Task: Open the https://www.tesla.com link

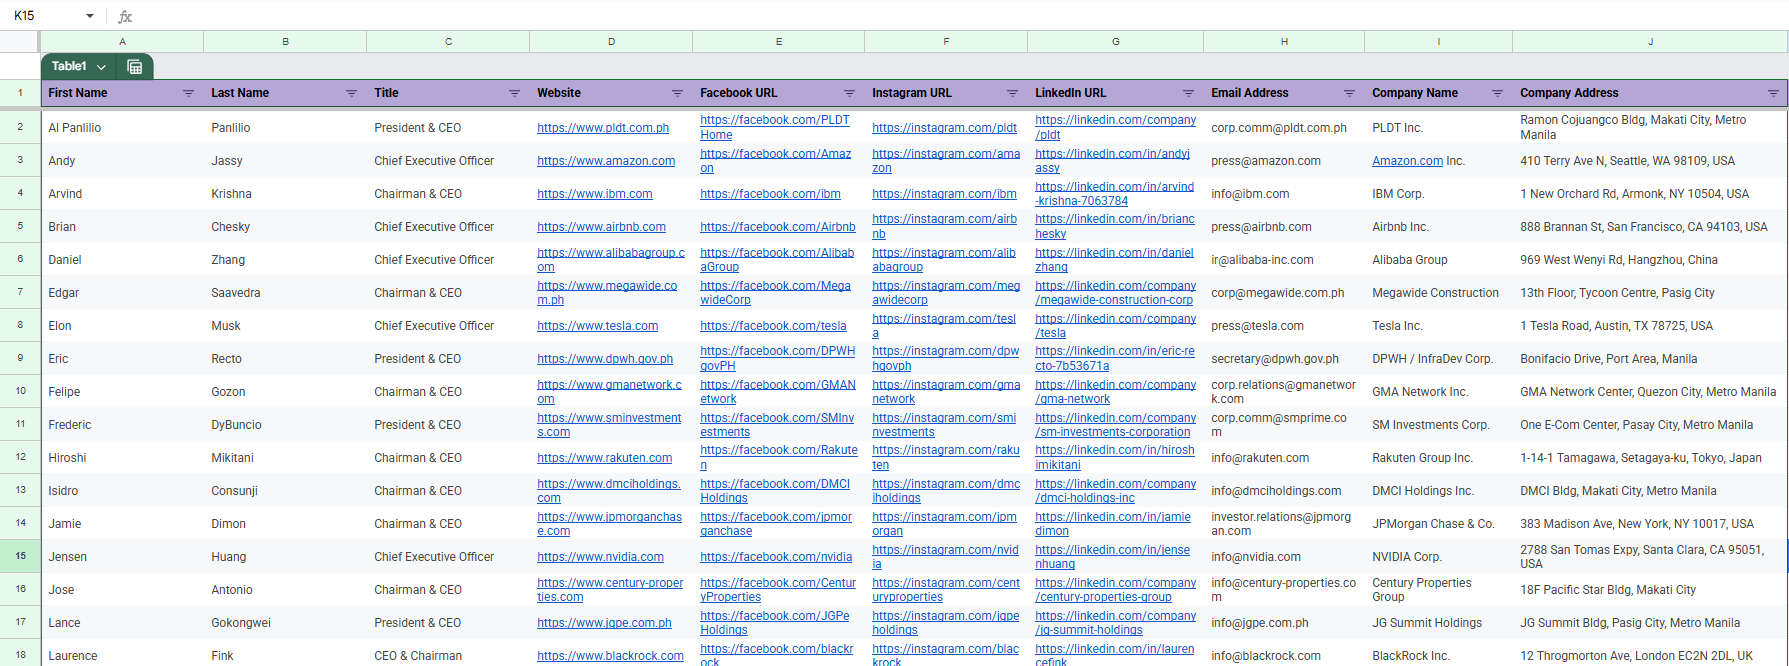Action: click(597, 326)
